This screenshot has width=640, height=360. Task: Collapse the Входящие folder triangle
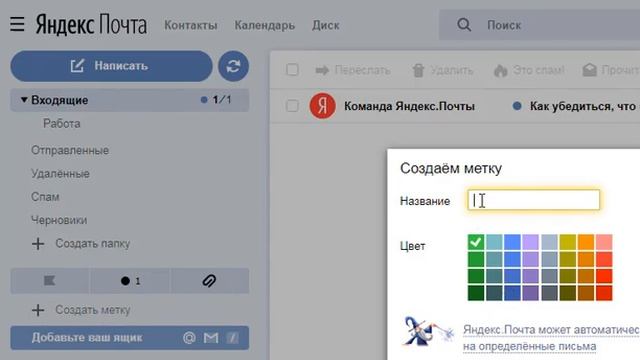tap(24, 100)
